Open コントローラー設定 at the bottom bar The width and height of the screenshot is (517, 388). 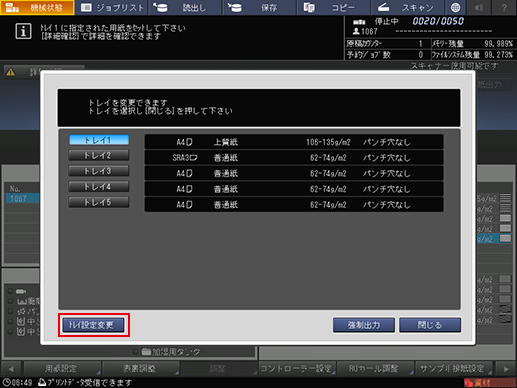pos(297,369)
